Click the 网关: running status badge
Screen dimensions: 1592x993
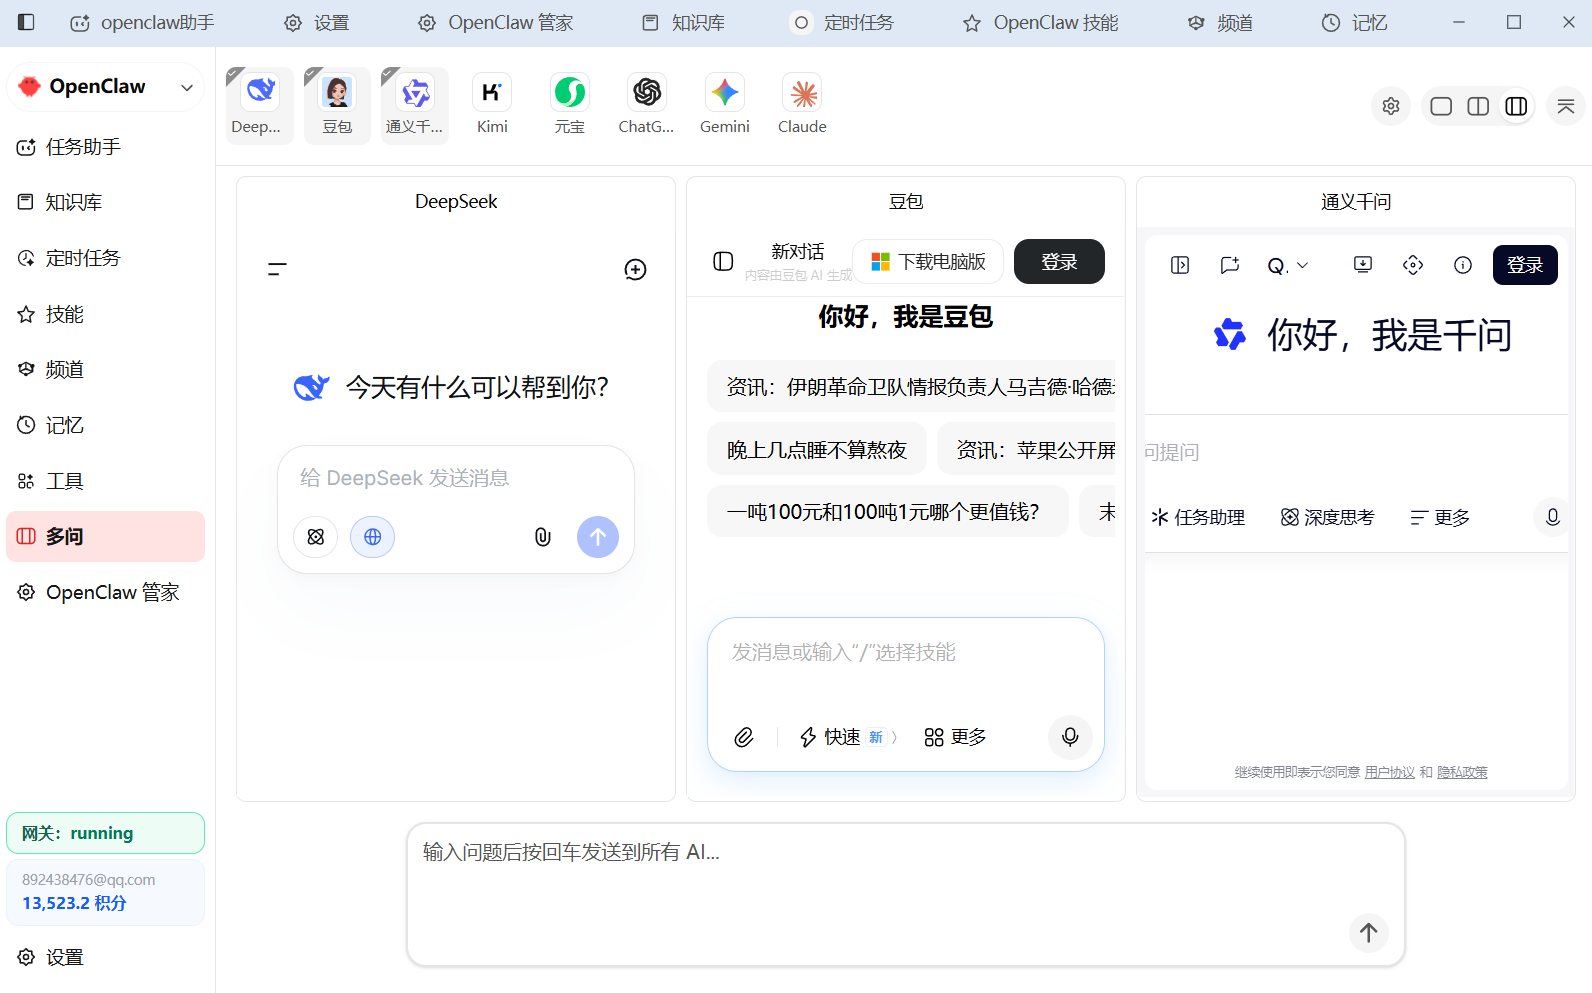[x=105, y=833]
